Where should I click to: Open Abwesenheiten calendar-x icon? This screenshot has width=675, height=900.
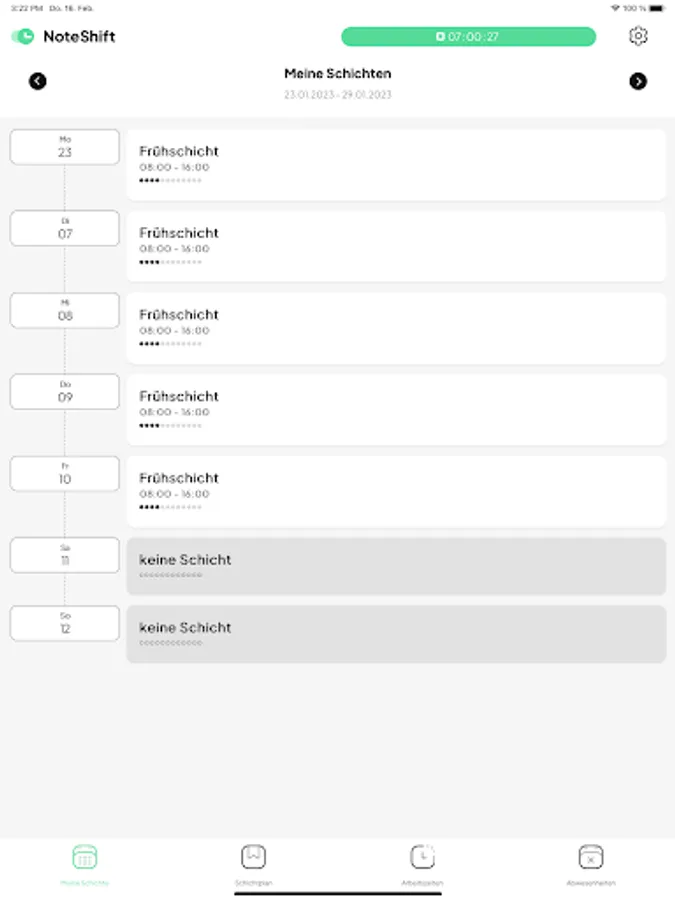point(591,857)
